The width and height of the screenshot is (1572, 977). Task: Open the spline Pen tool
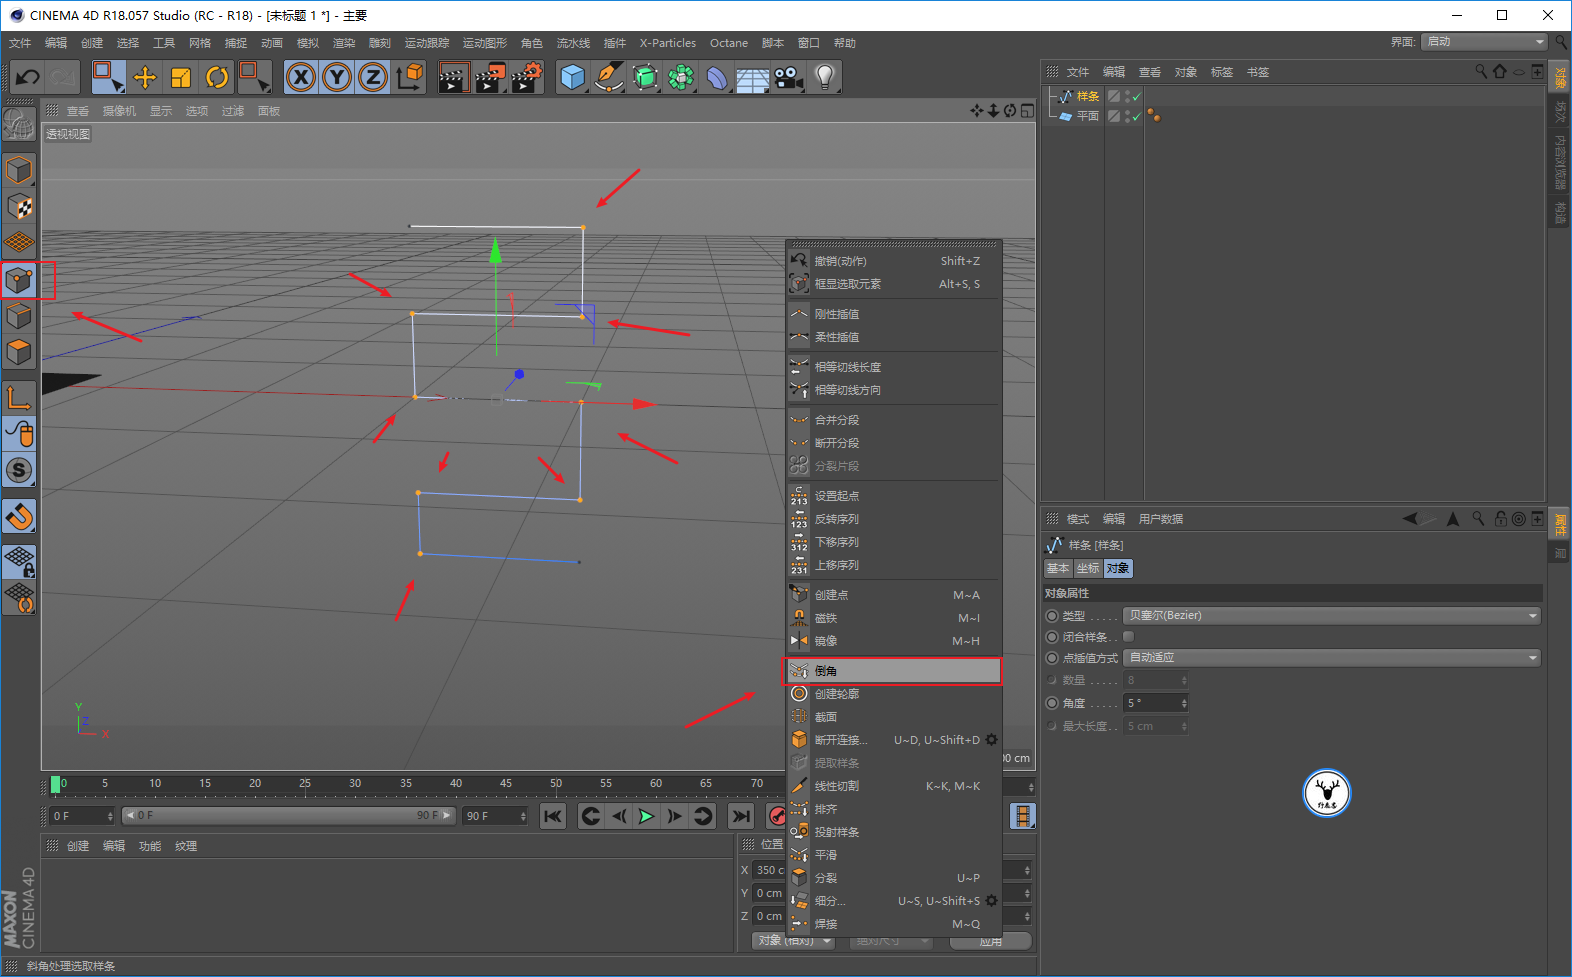point(609,77)
